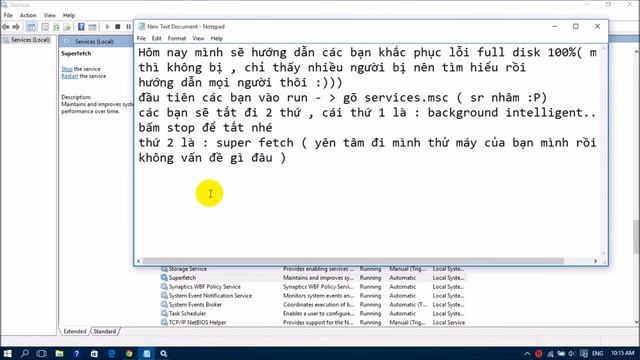The image size is (640, 360).
Task: Open the File menu in Services window
Action: [8, 16]
